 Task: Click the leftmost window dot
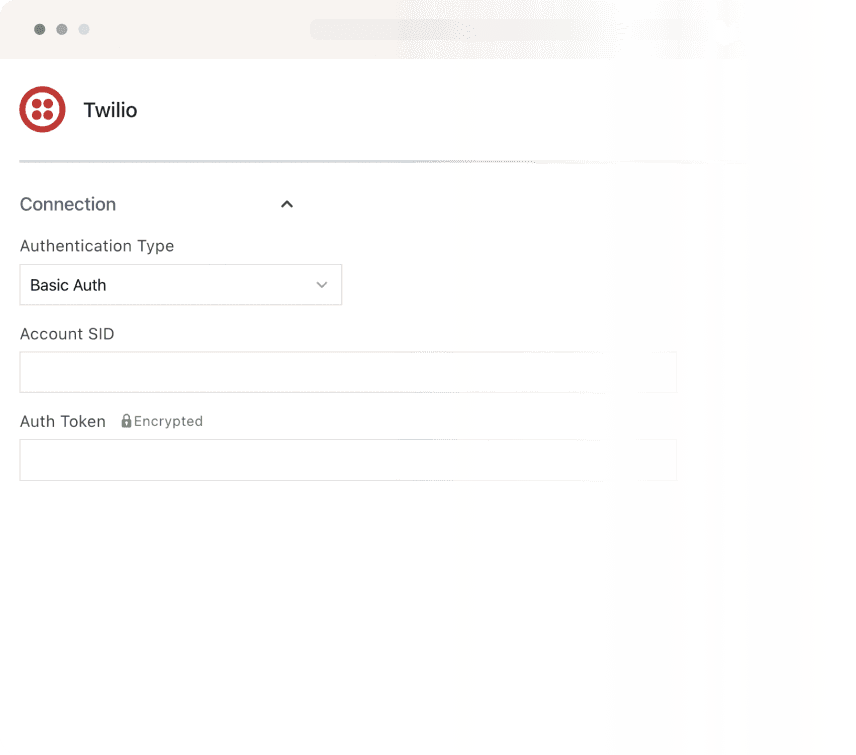click(x=39, y=30)
